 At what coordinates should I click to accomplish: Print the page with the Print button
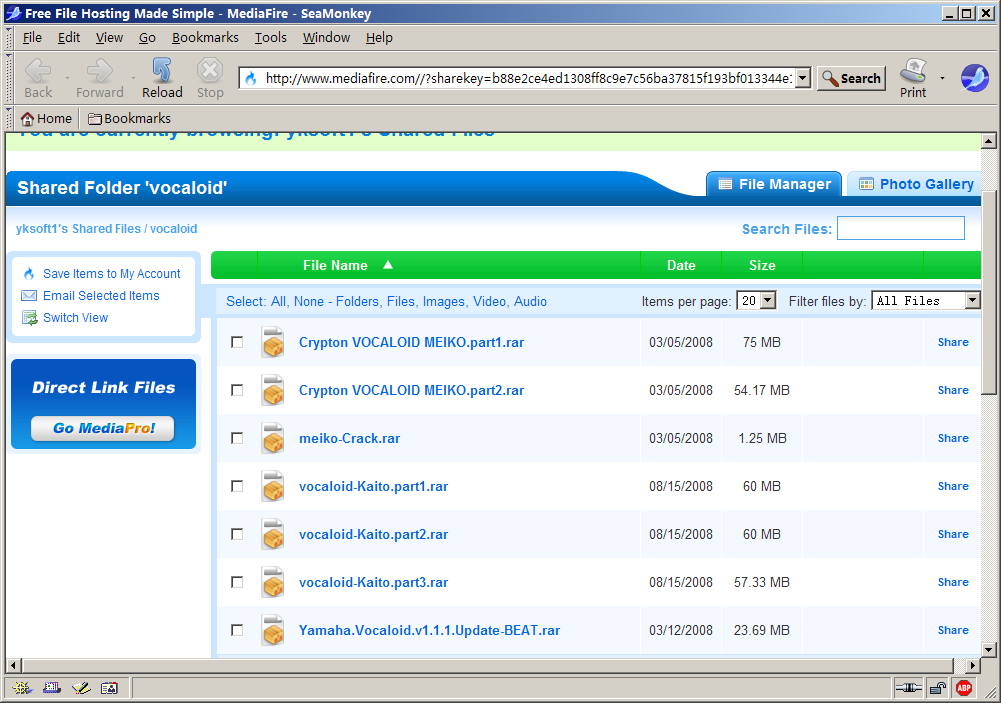[913, 78]
